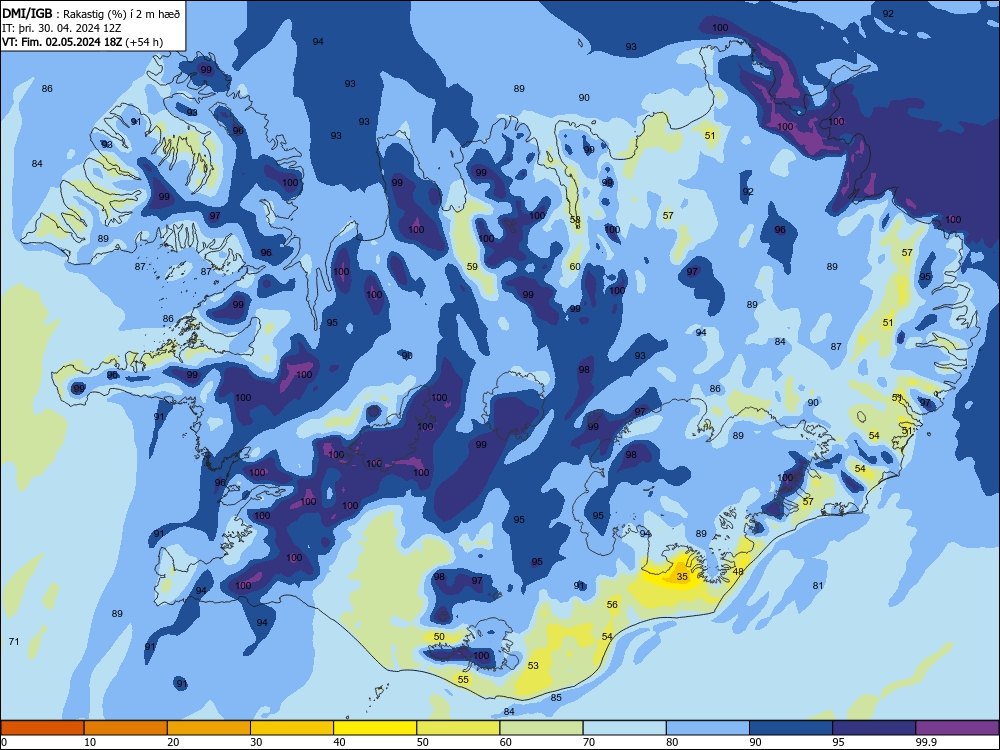Viewport: 1000px width, 750px height.
Task: Click the 'VT: Fim. 02.05.2024 18Z' line
Action: coord(62,42)
